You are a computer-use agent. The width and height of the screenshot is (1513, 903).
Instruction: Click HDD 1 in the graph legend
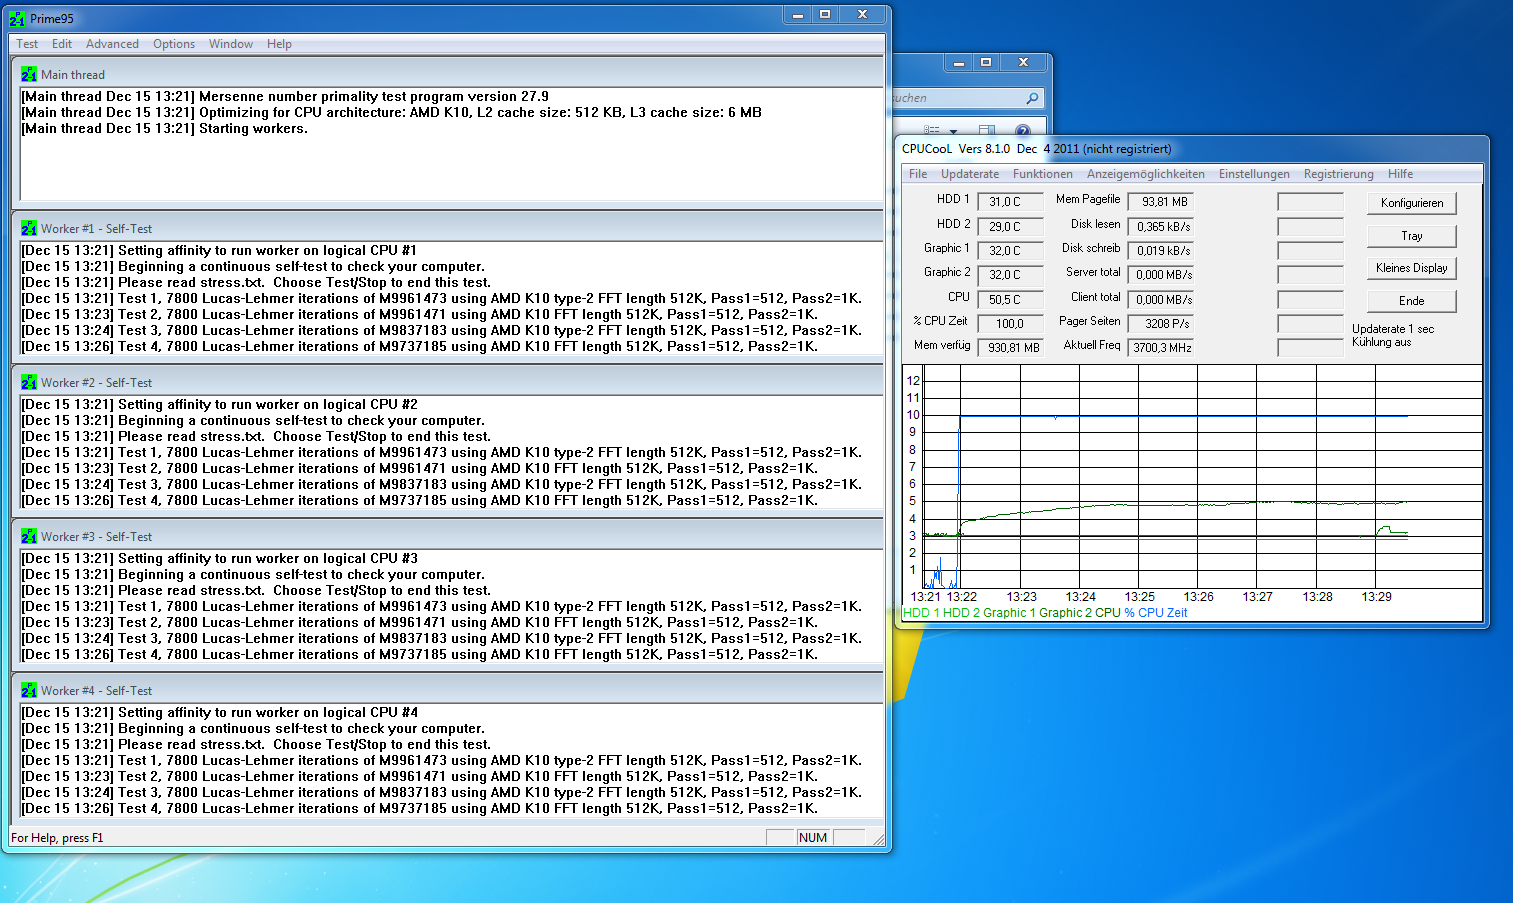(x=921, y=613)
